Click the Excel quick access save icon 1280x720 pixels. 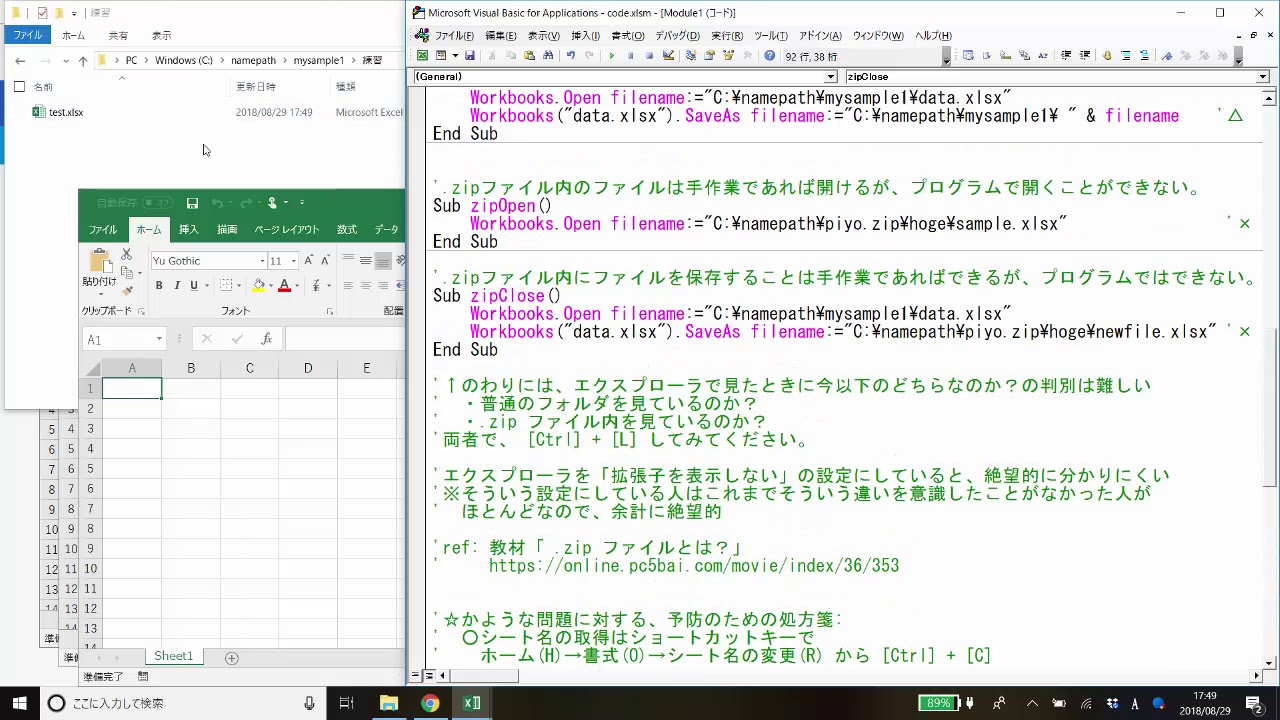[x=192, y=203]
